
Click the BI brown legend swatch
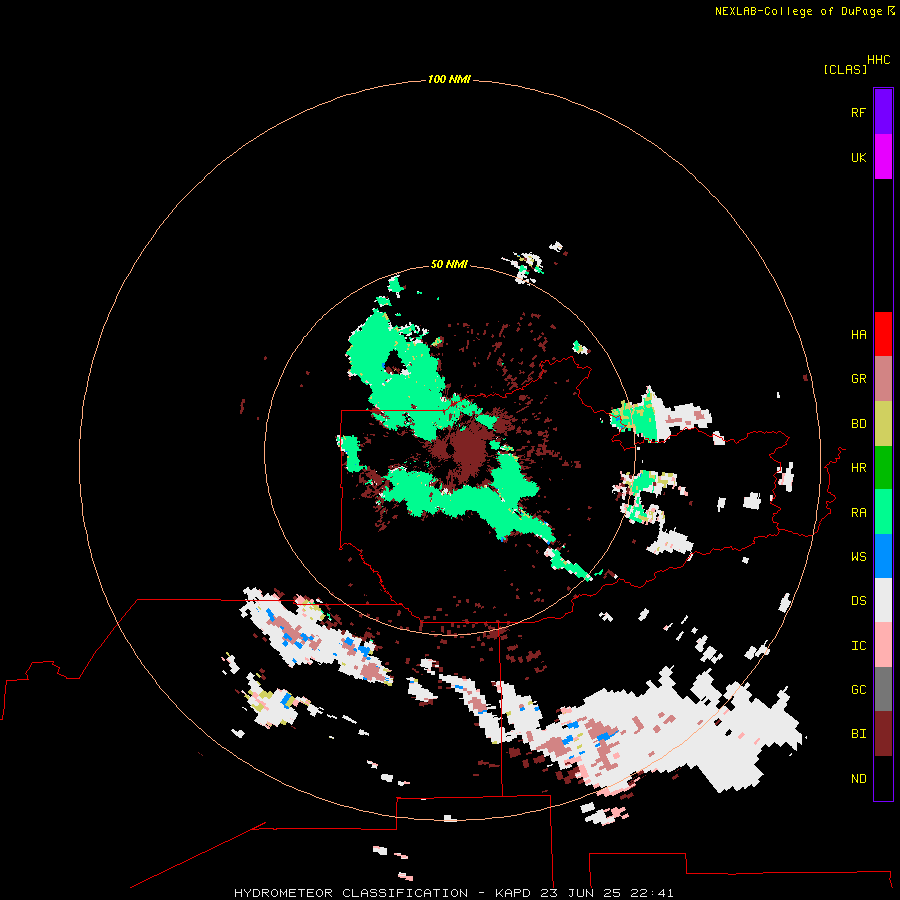tap(883, 734)
